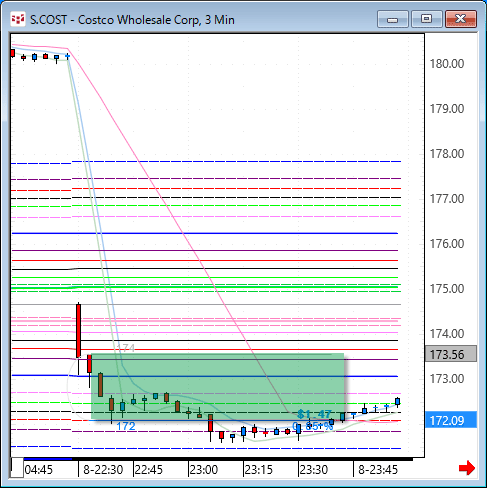Click the blue 172 entry price label
This screenshot has height=488, width=487.
tap(126, 426)
